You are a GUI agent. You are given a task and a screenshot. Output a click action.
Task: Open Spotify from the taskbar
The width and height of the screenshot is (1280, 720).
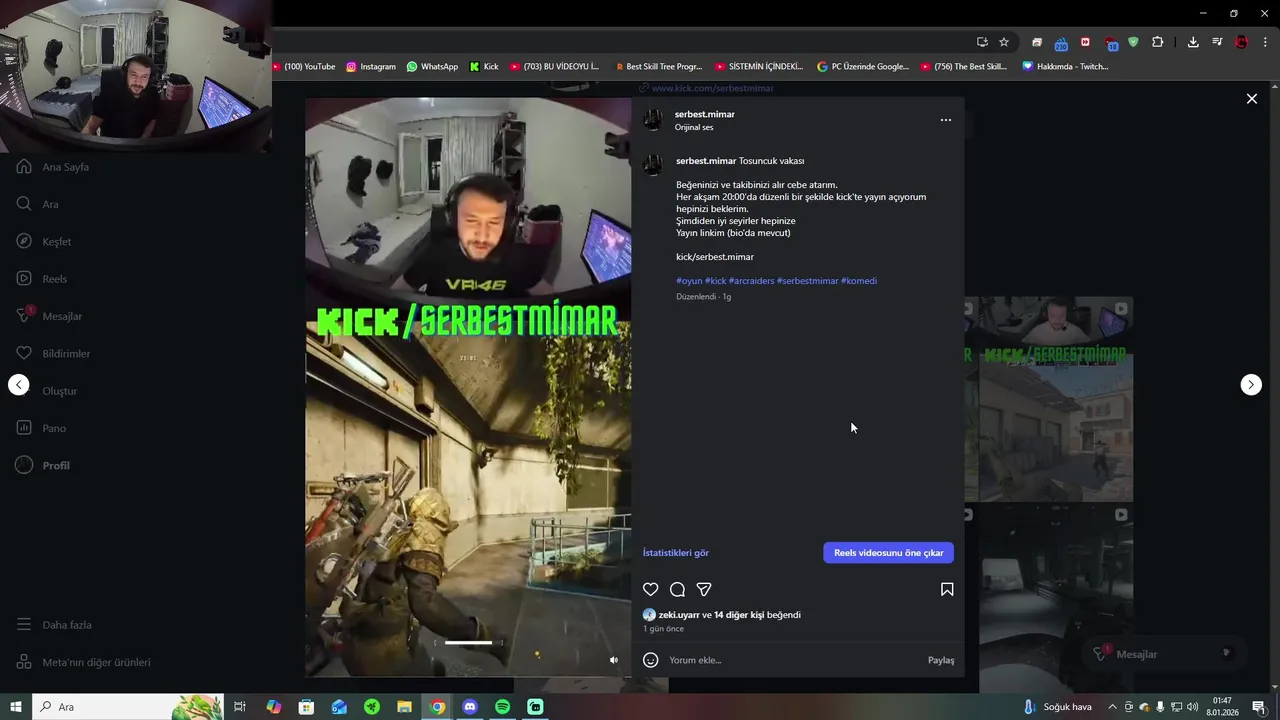point(503,707)
